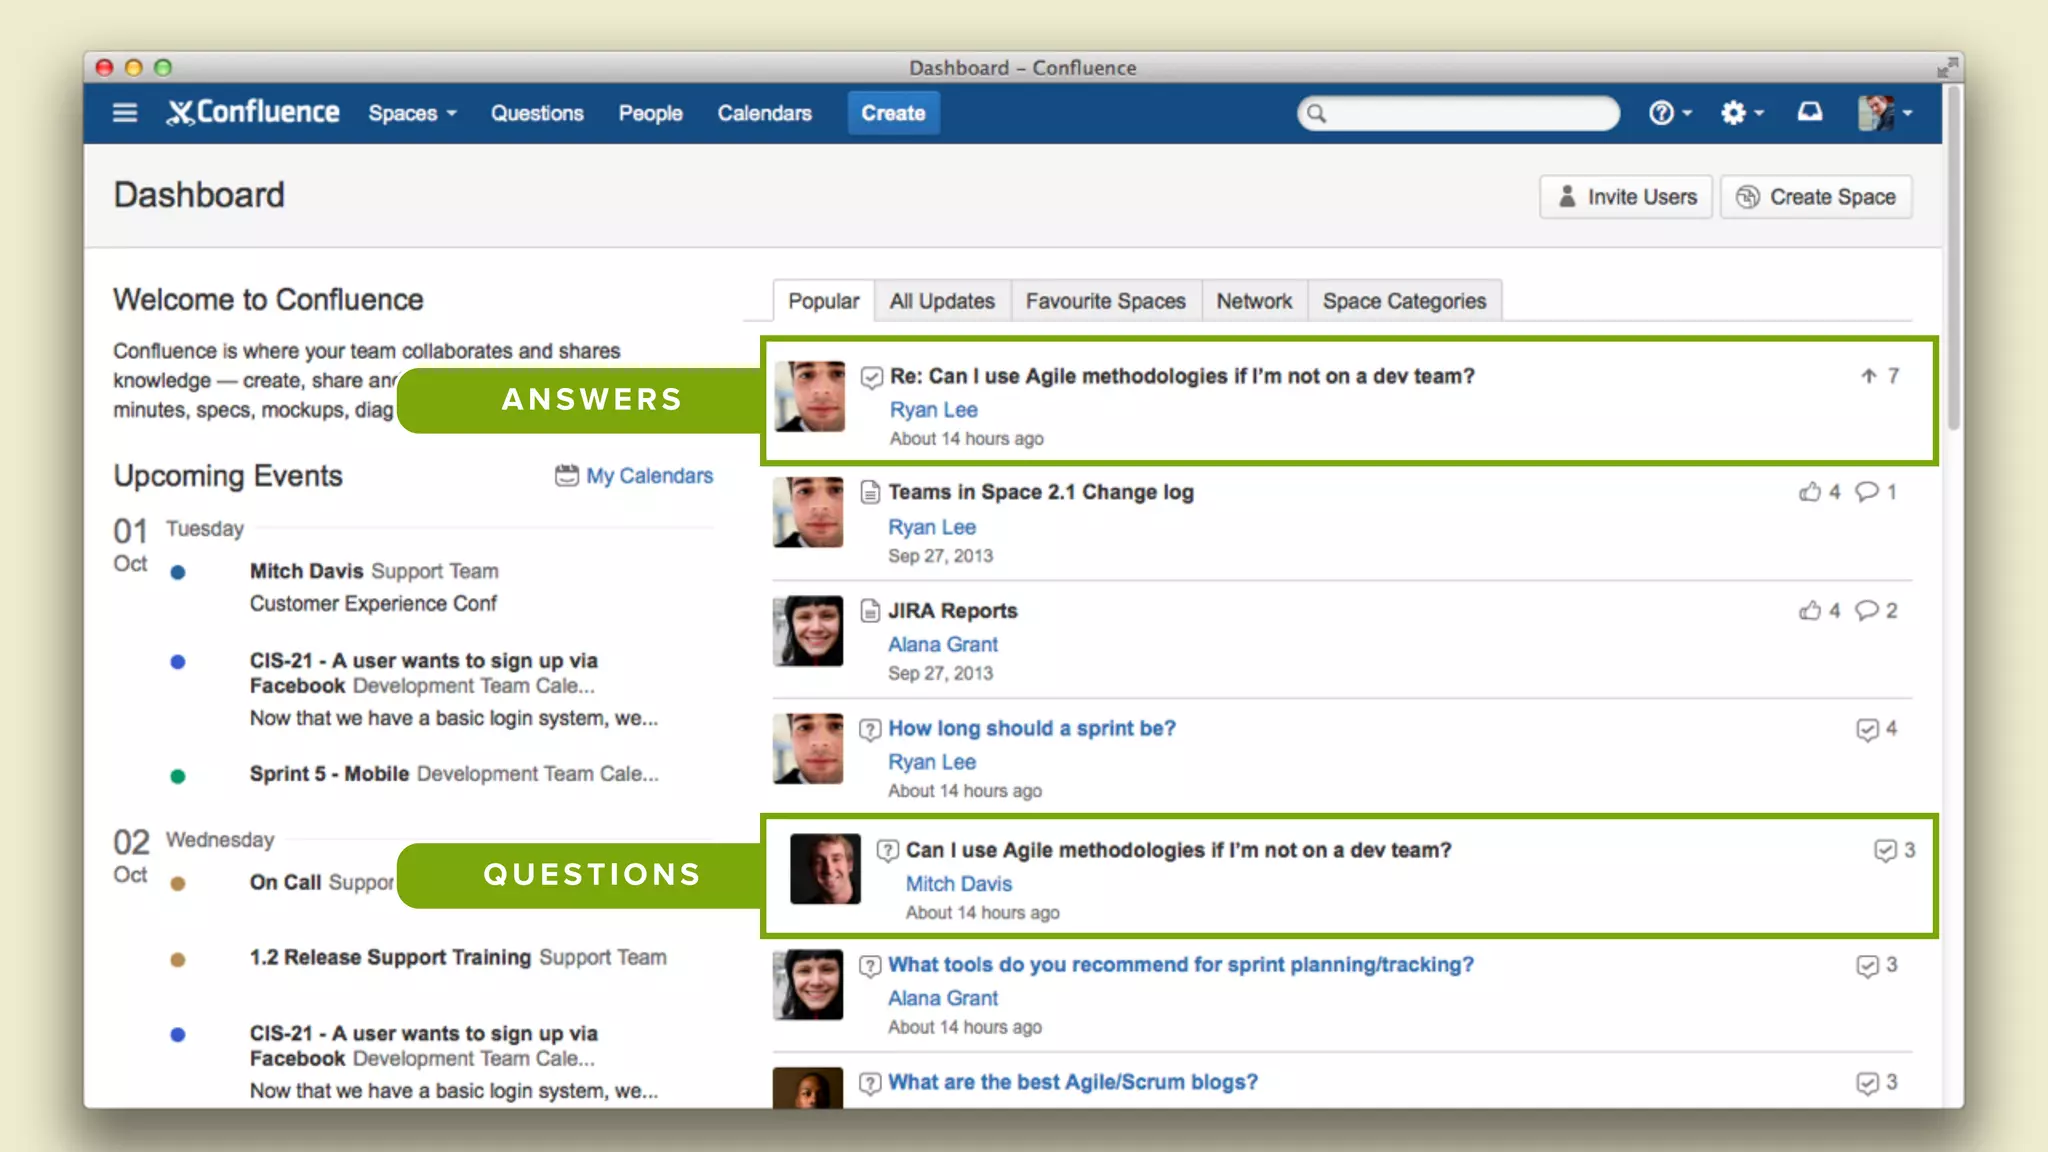Open the user profile avatar menu
This screenshot has width=2048, height=1152.
tap(1885, 113)
